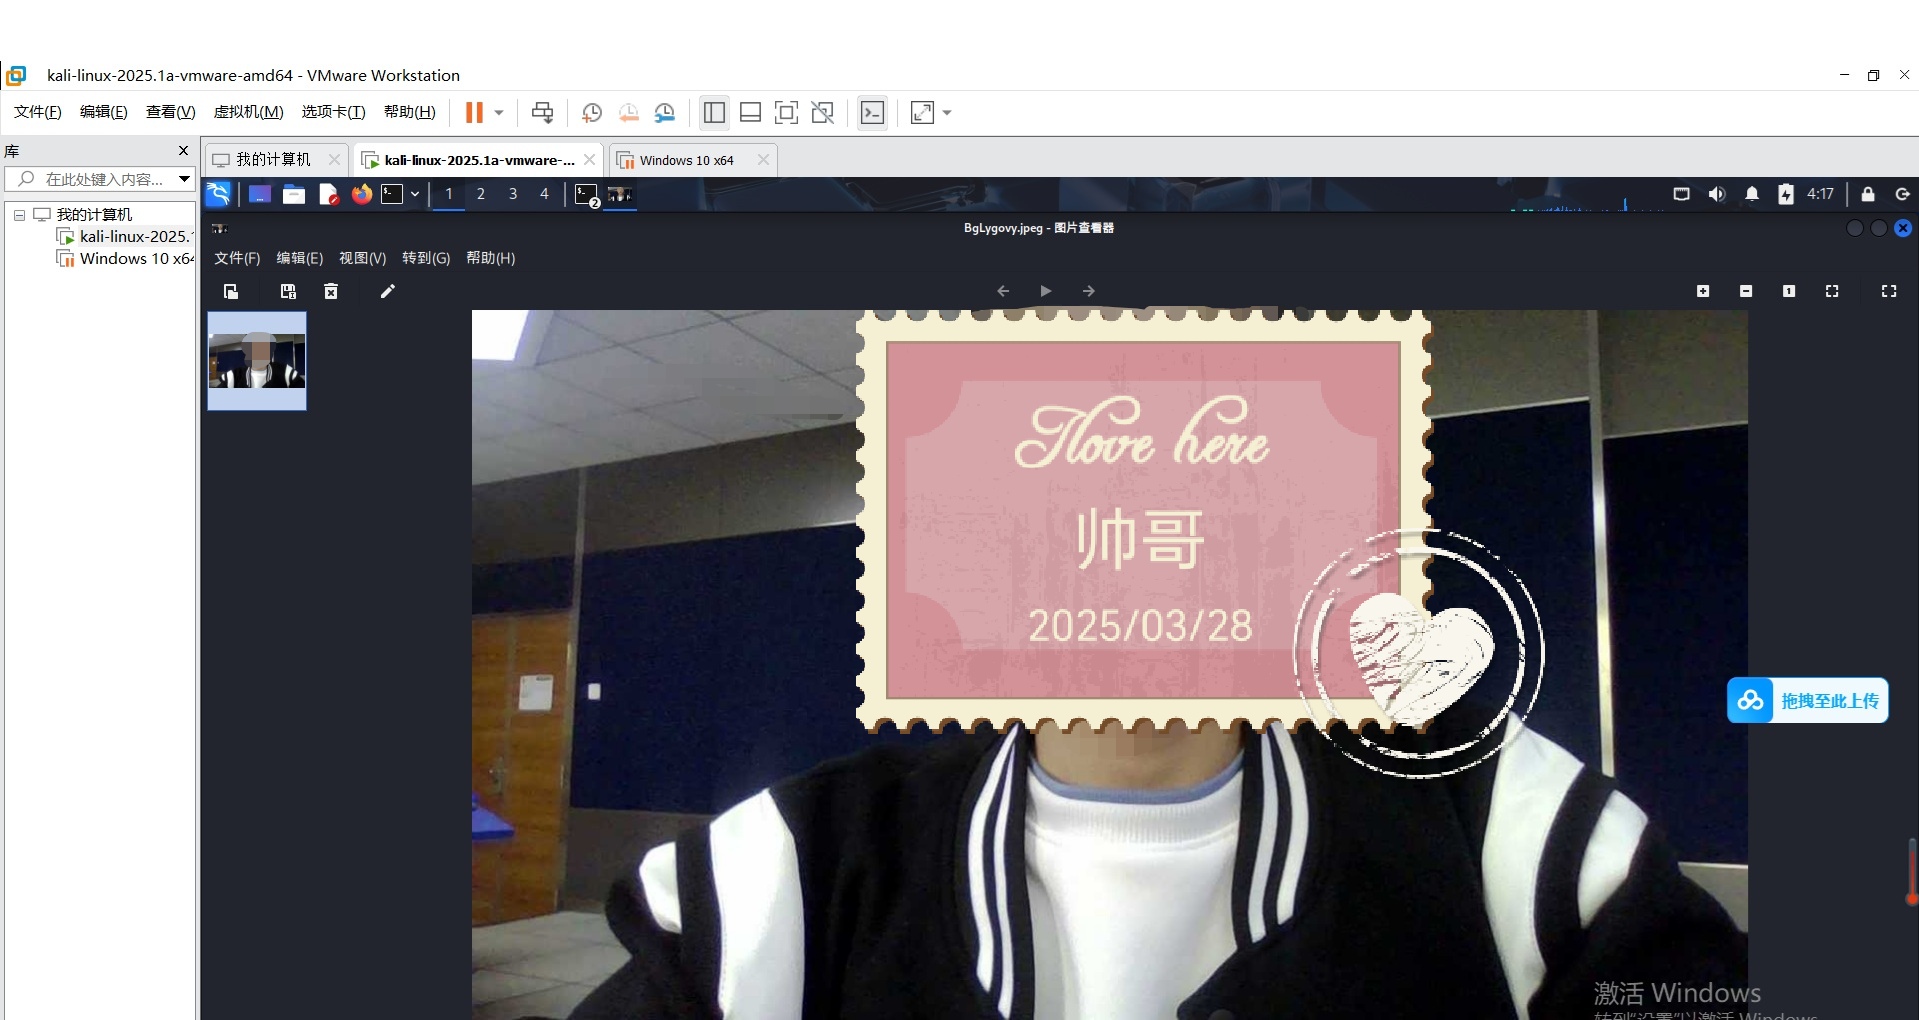Select the terminal window task button with badge 2

pos(587,195)
